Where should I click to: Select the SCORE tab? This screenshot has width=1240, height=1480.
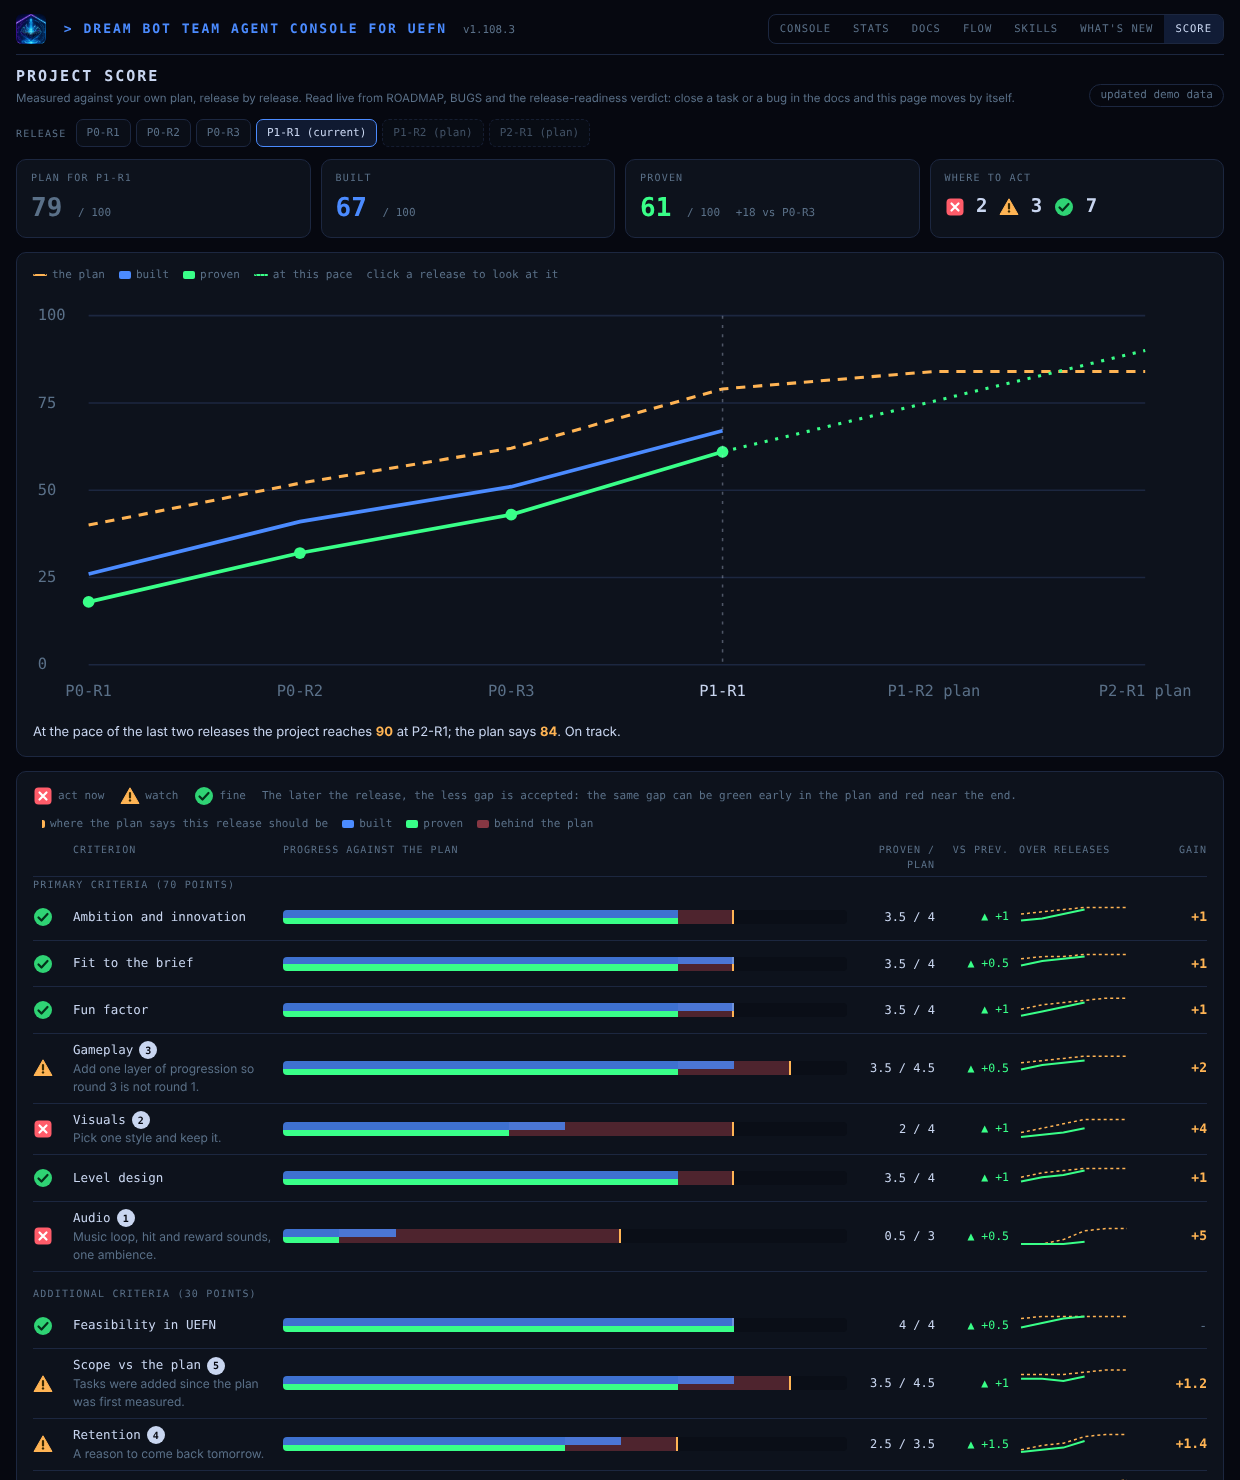tap(1193, 29)
